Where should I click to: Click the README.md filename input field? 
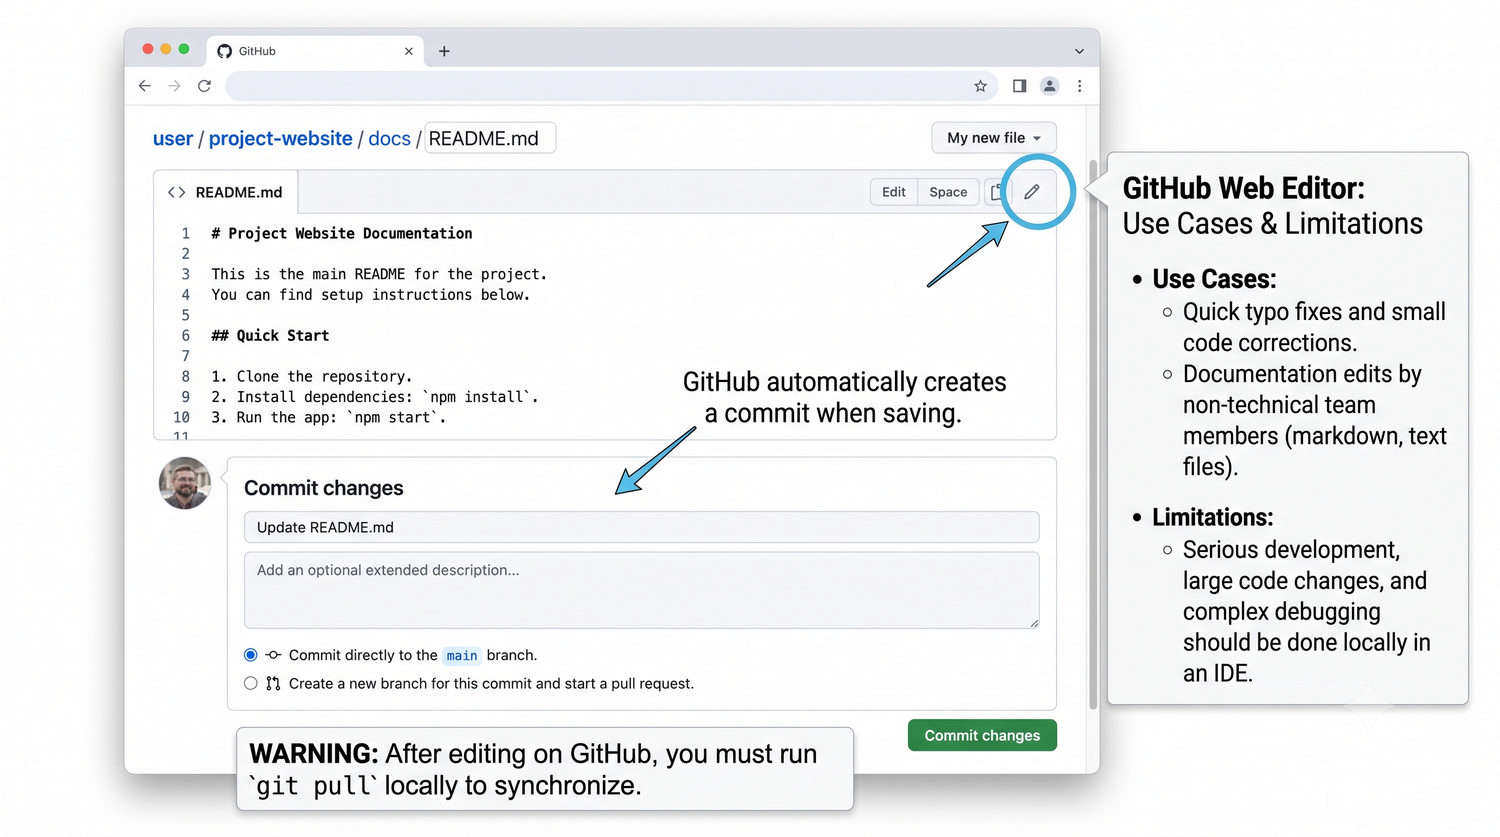click(490, 138)
